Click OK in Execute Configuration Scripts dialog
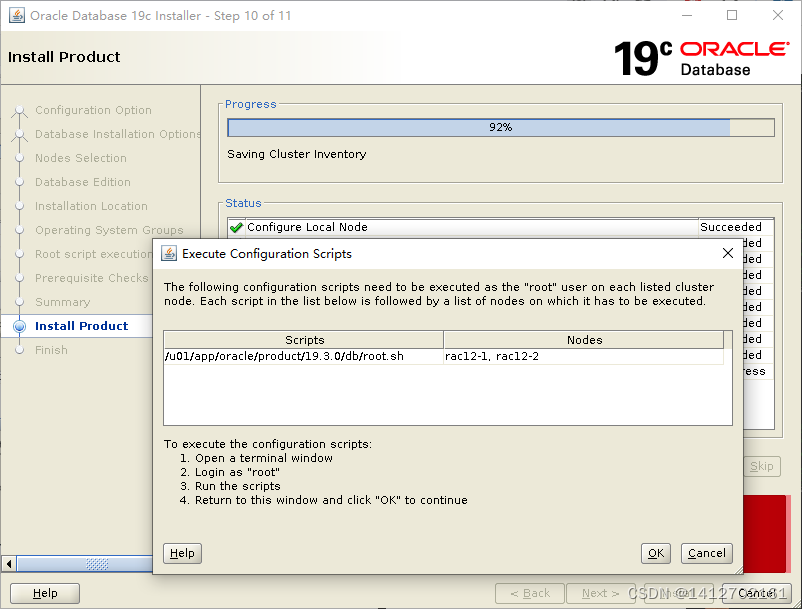This screenshot has width=802, height=609. [655, 553]
